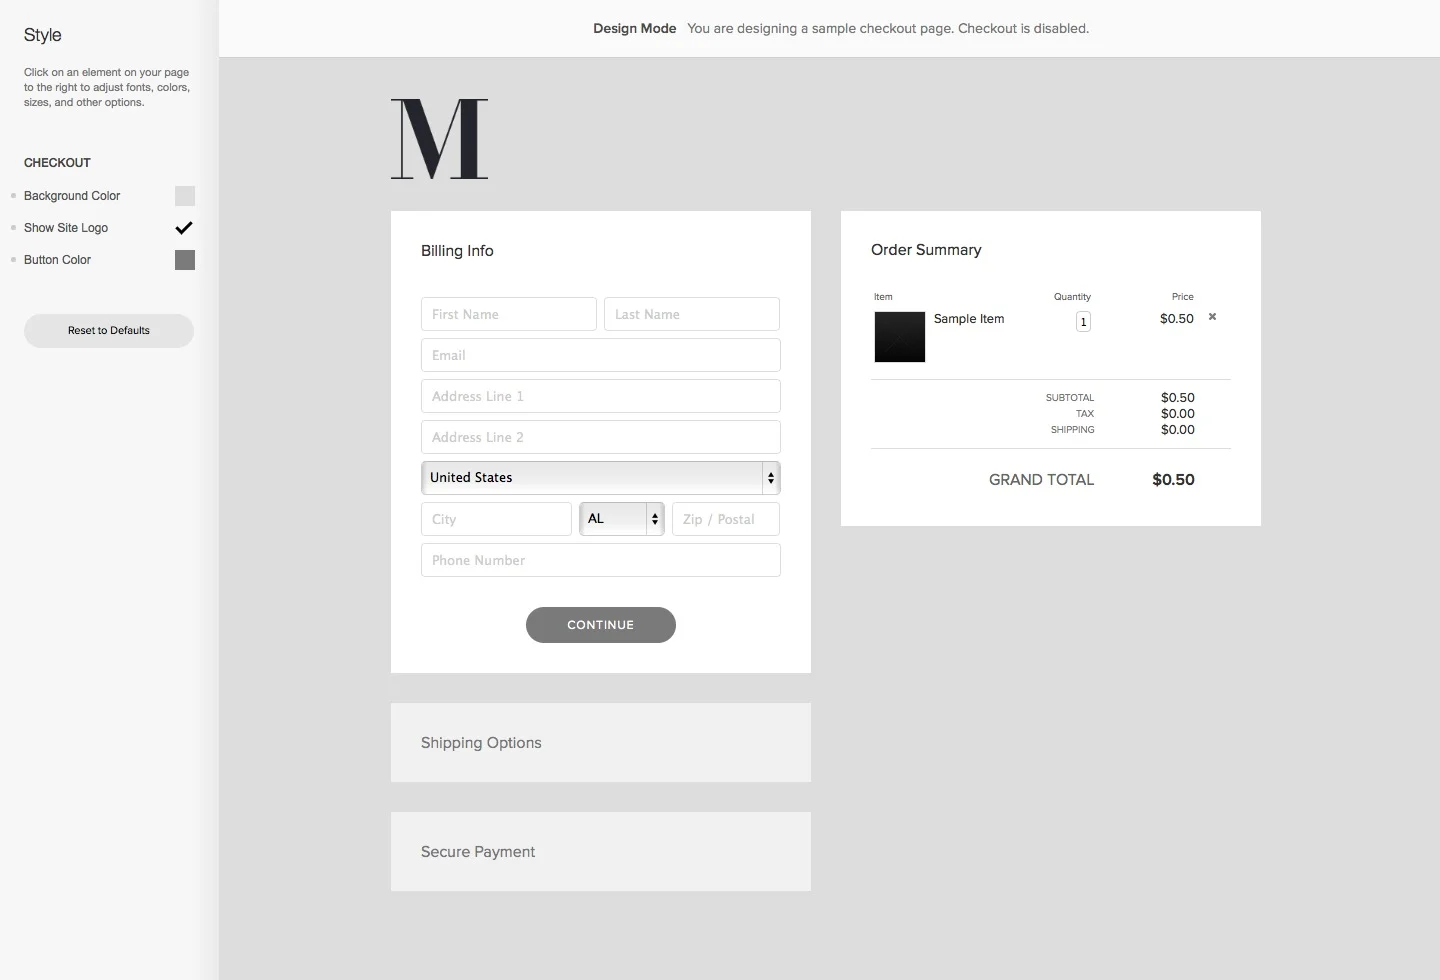Screen dimensions: 1440x980
Task: Click the Sample Item thumbnail image
Action: click(899, 337)
